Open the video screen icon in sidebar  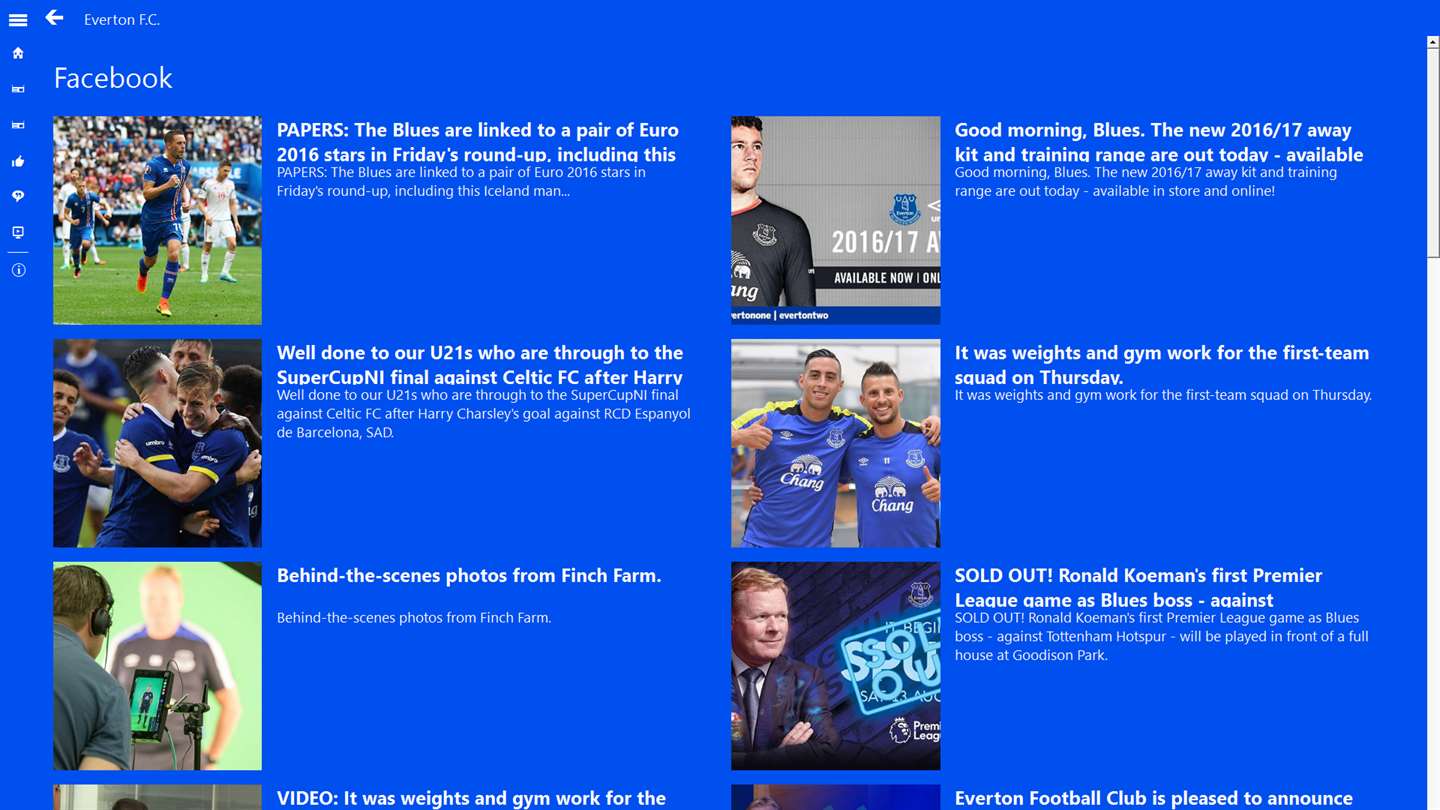point(18,232)
